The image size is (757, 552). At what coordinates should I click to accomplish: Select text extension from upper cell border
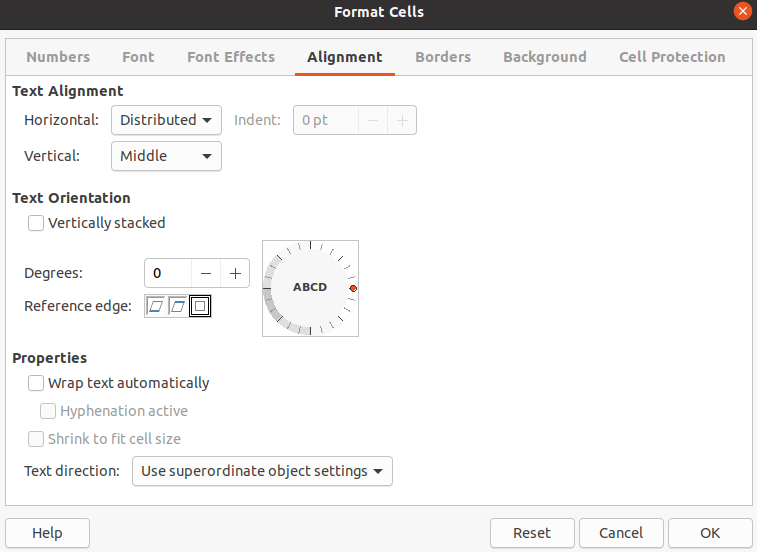pyautogui.click(x=178, y=306)
